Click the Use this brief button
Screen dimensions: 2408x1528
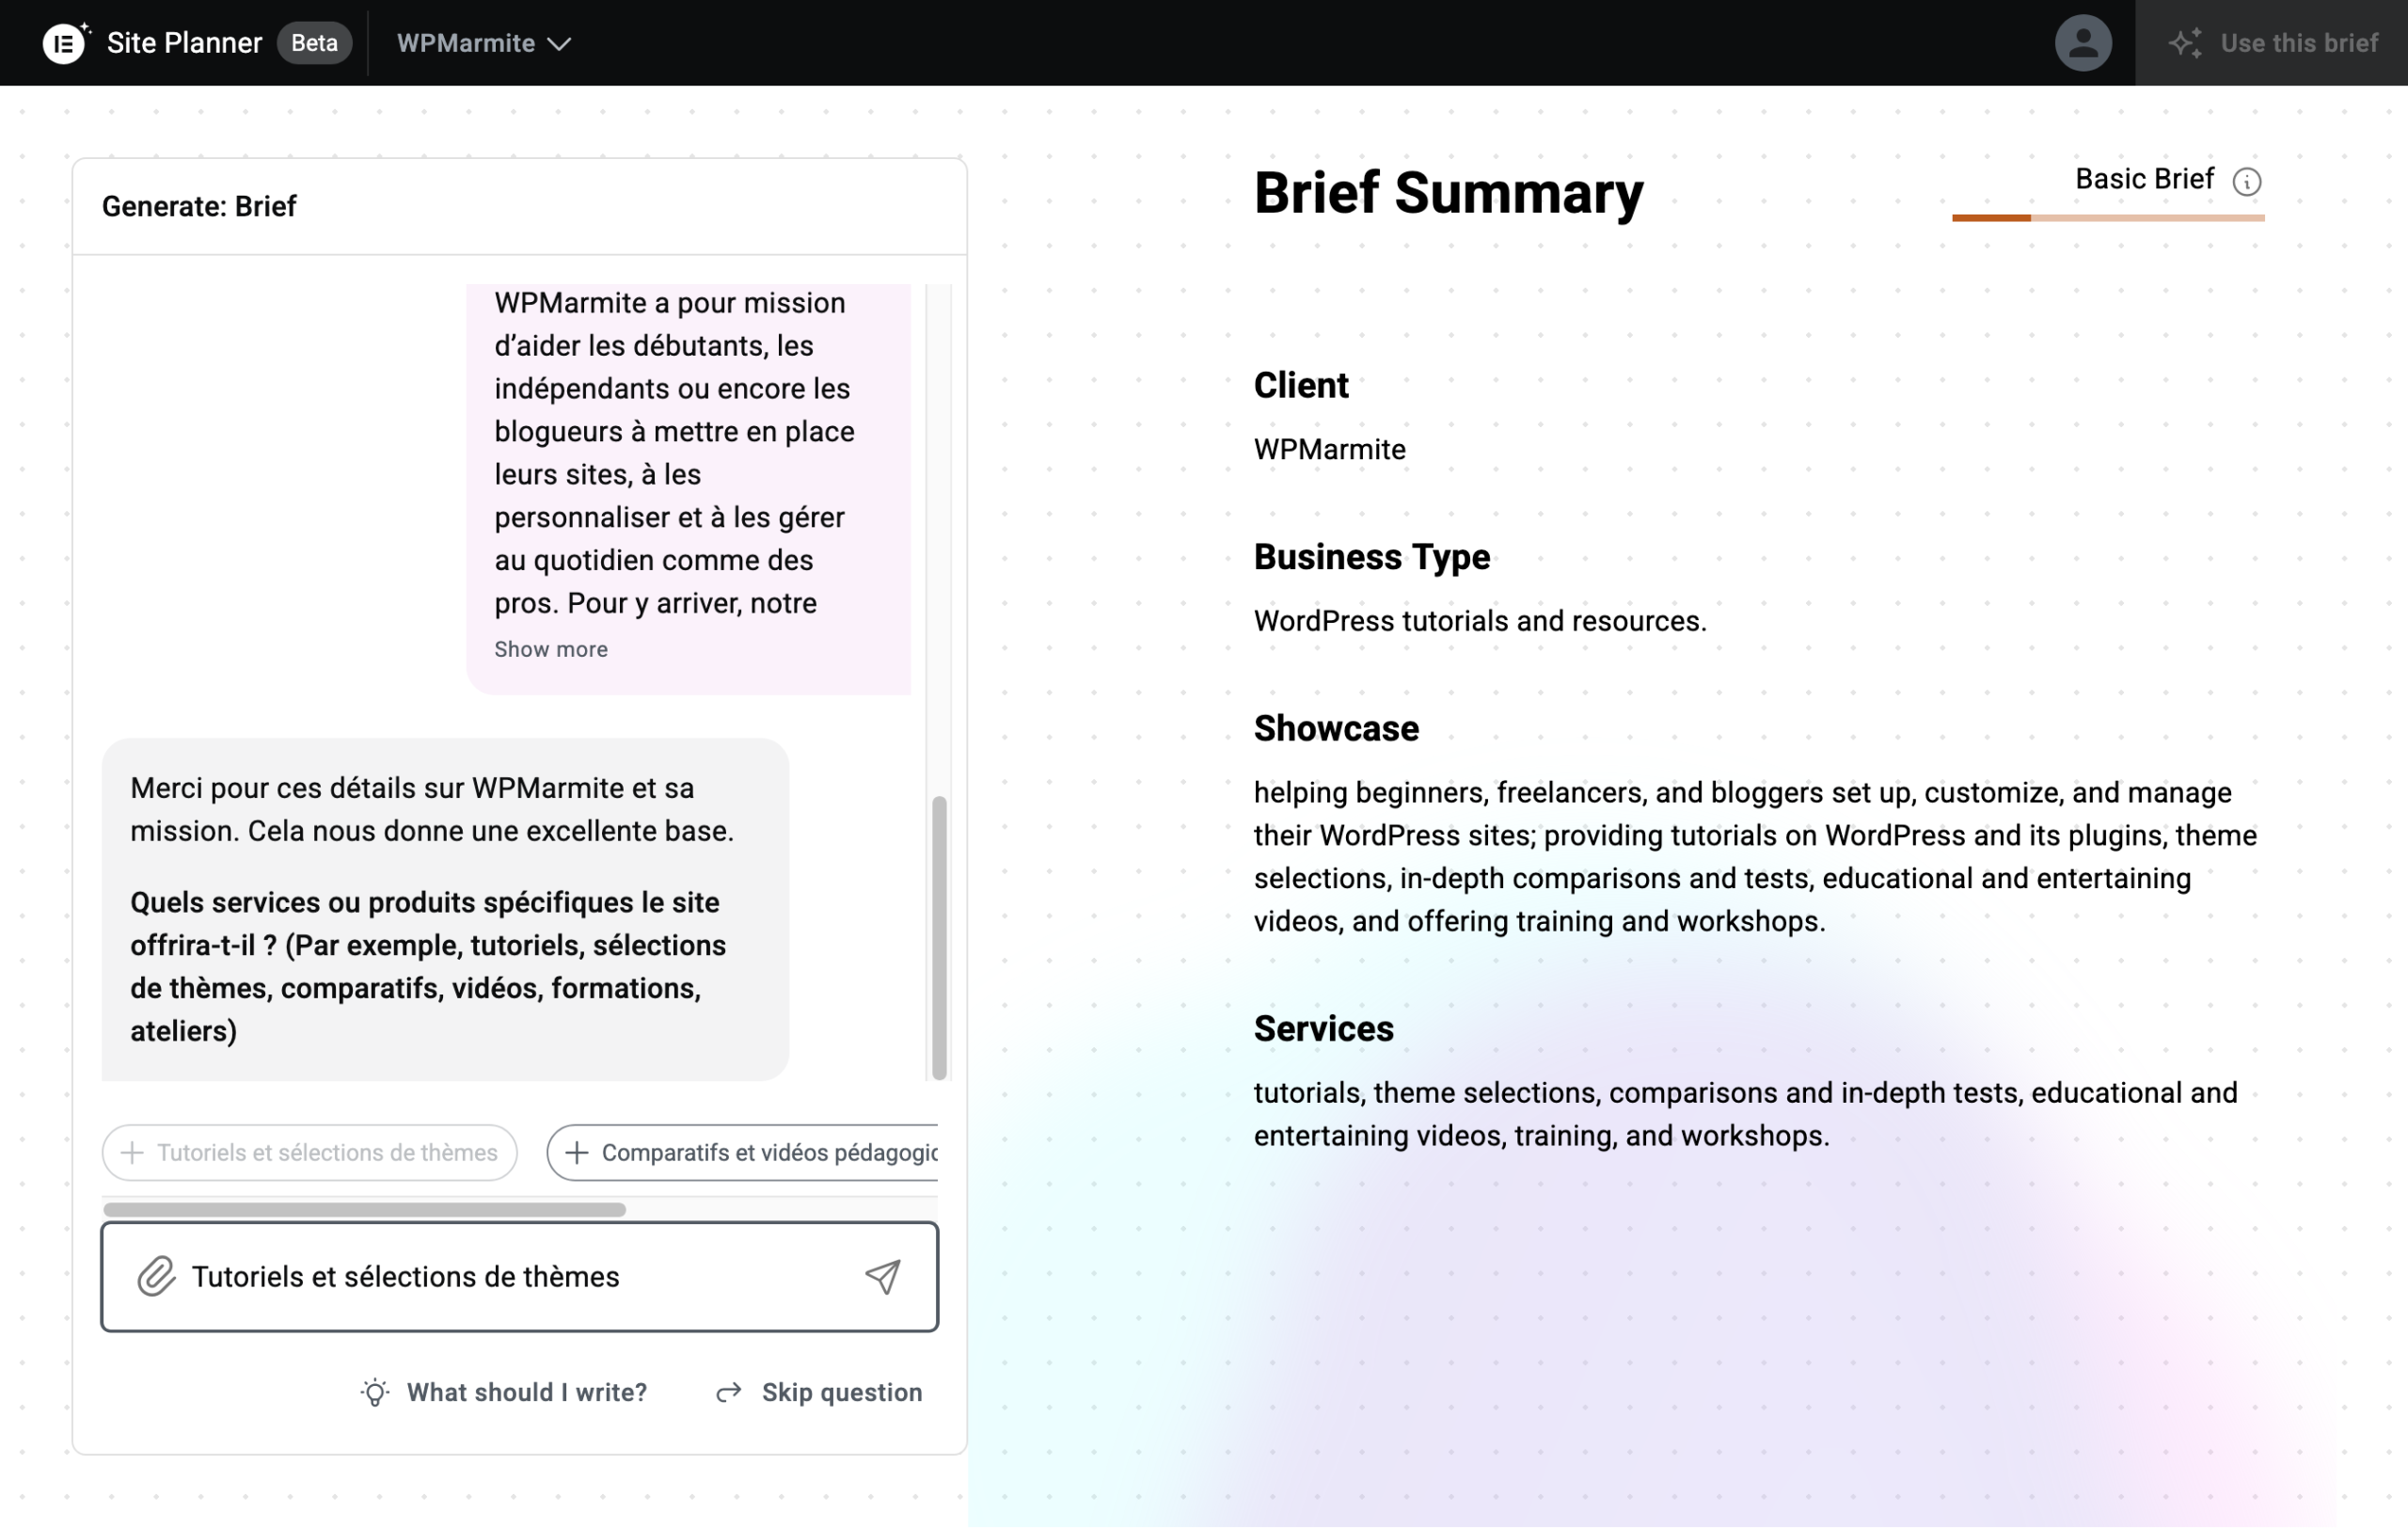point(2272,43)
